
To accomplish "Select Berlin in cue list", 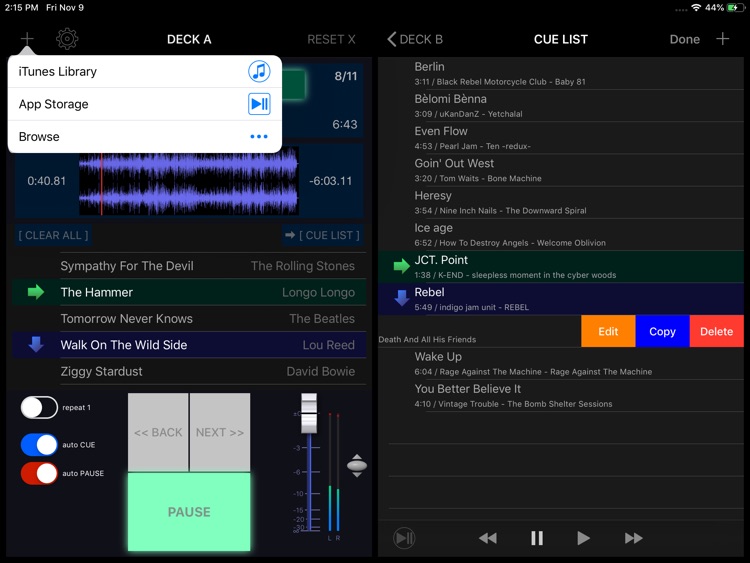I will click(x=561, y=74).
